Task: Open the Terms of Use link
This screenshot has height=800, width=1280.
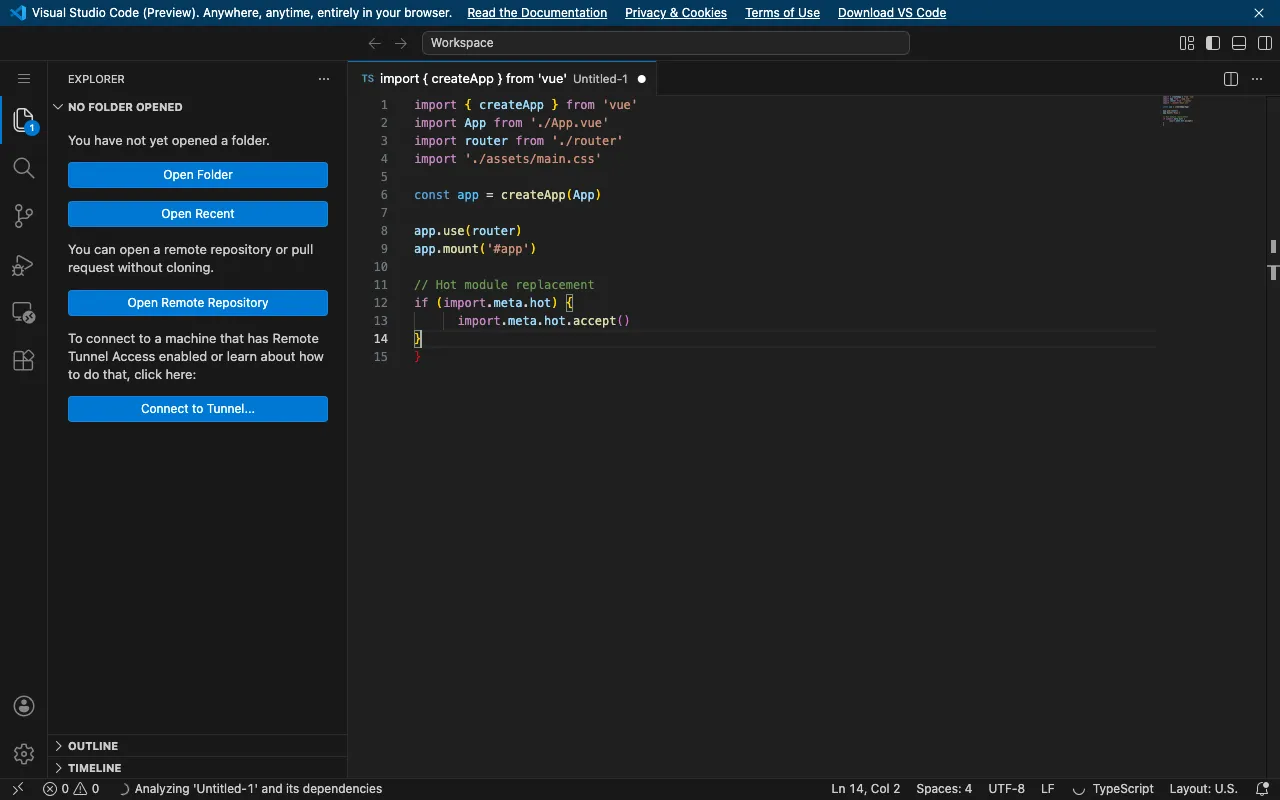Action: click(x=782, y=13)
